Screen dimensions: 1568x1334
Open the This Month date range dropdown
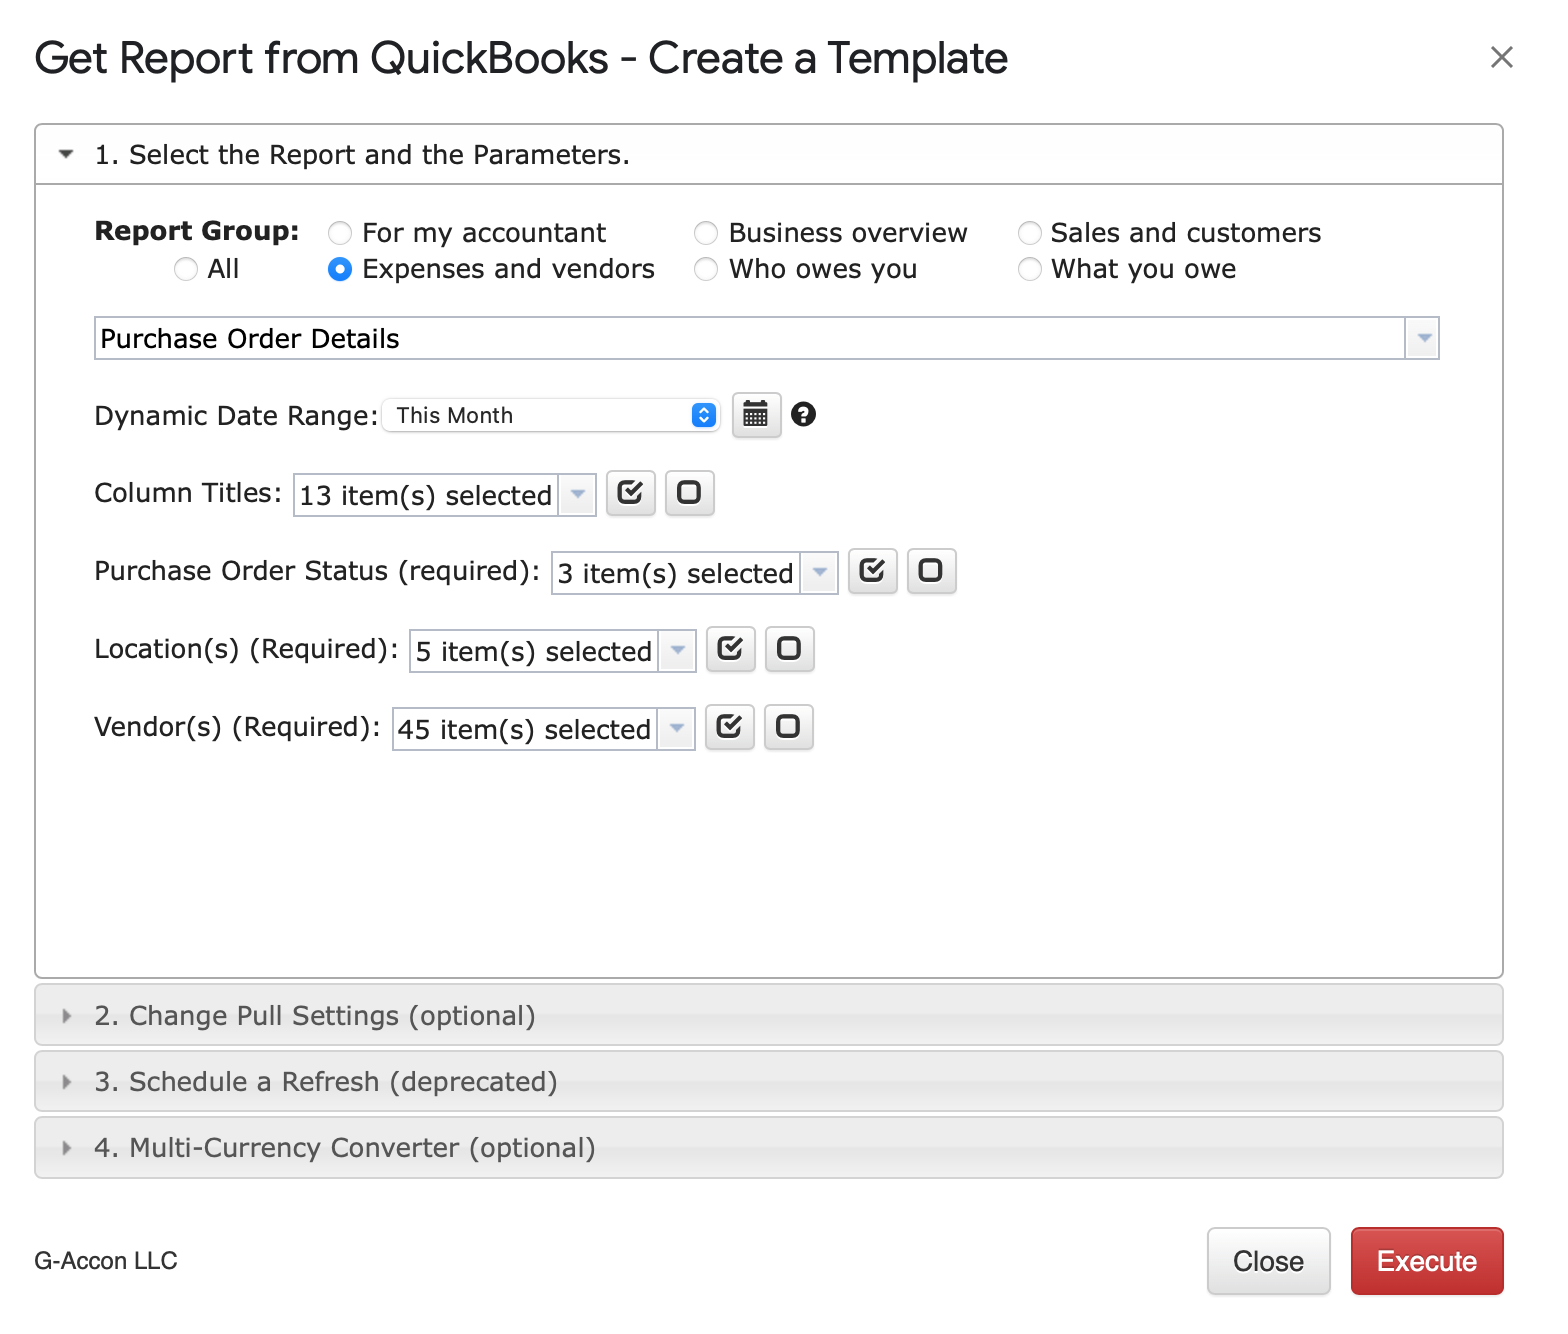(x=551, y=415)
